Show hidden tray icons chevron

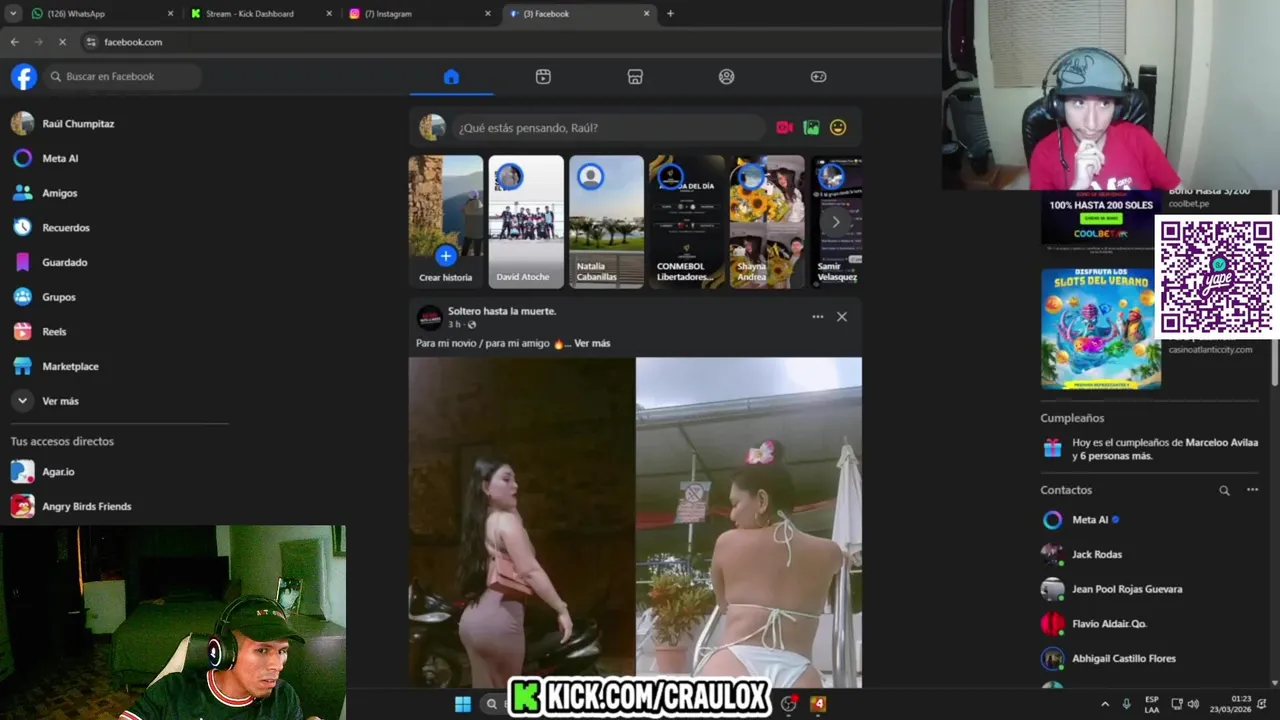tap(1105, 704)
